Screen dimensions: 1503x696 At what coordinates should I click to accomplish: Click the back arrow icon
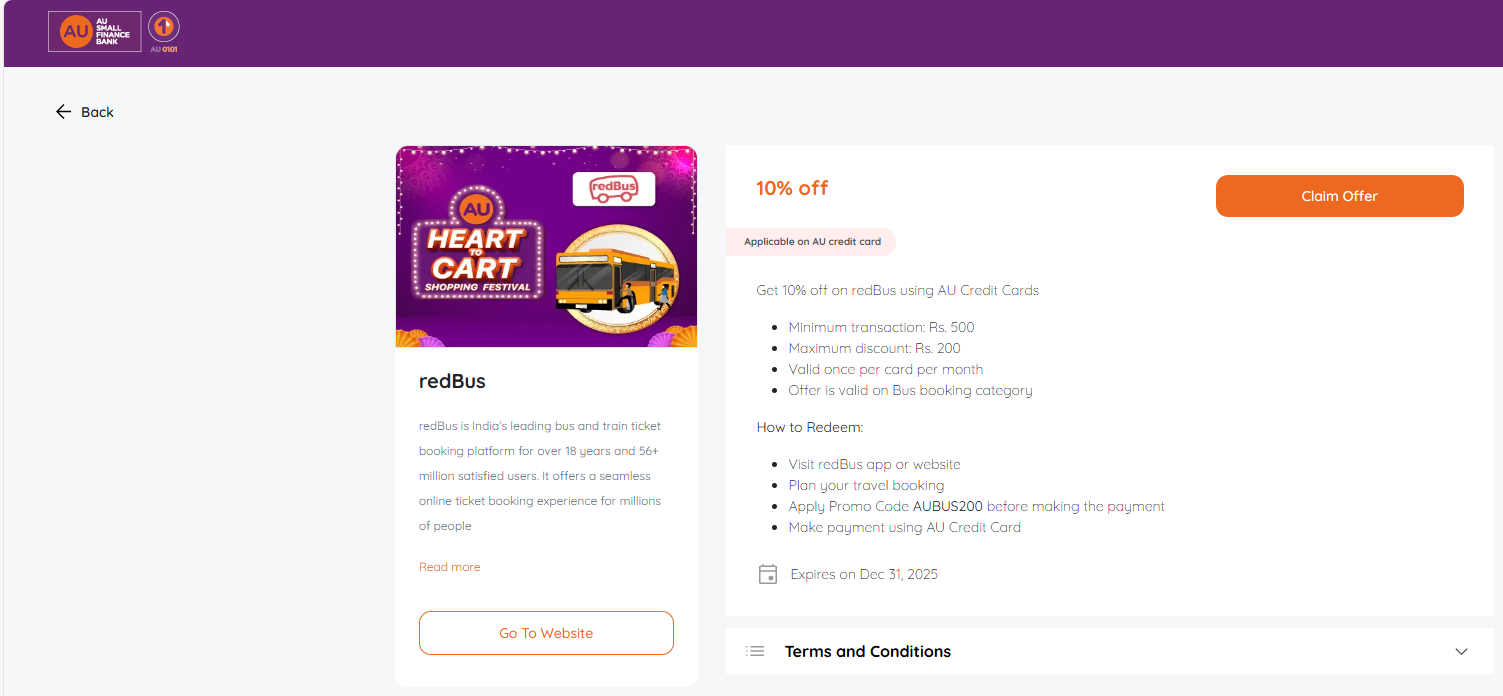[x=64, y=112]
